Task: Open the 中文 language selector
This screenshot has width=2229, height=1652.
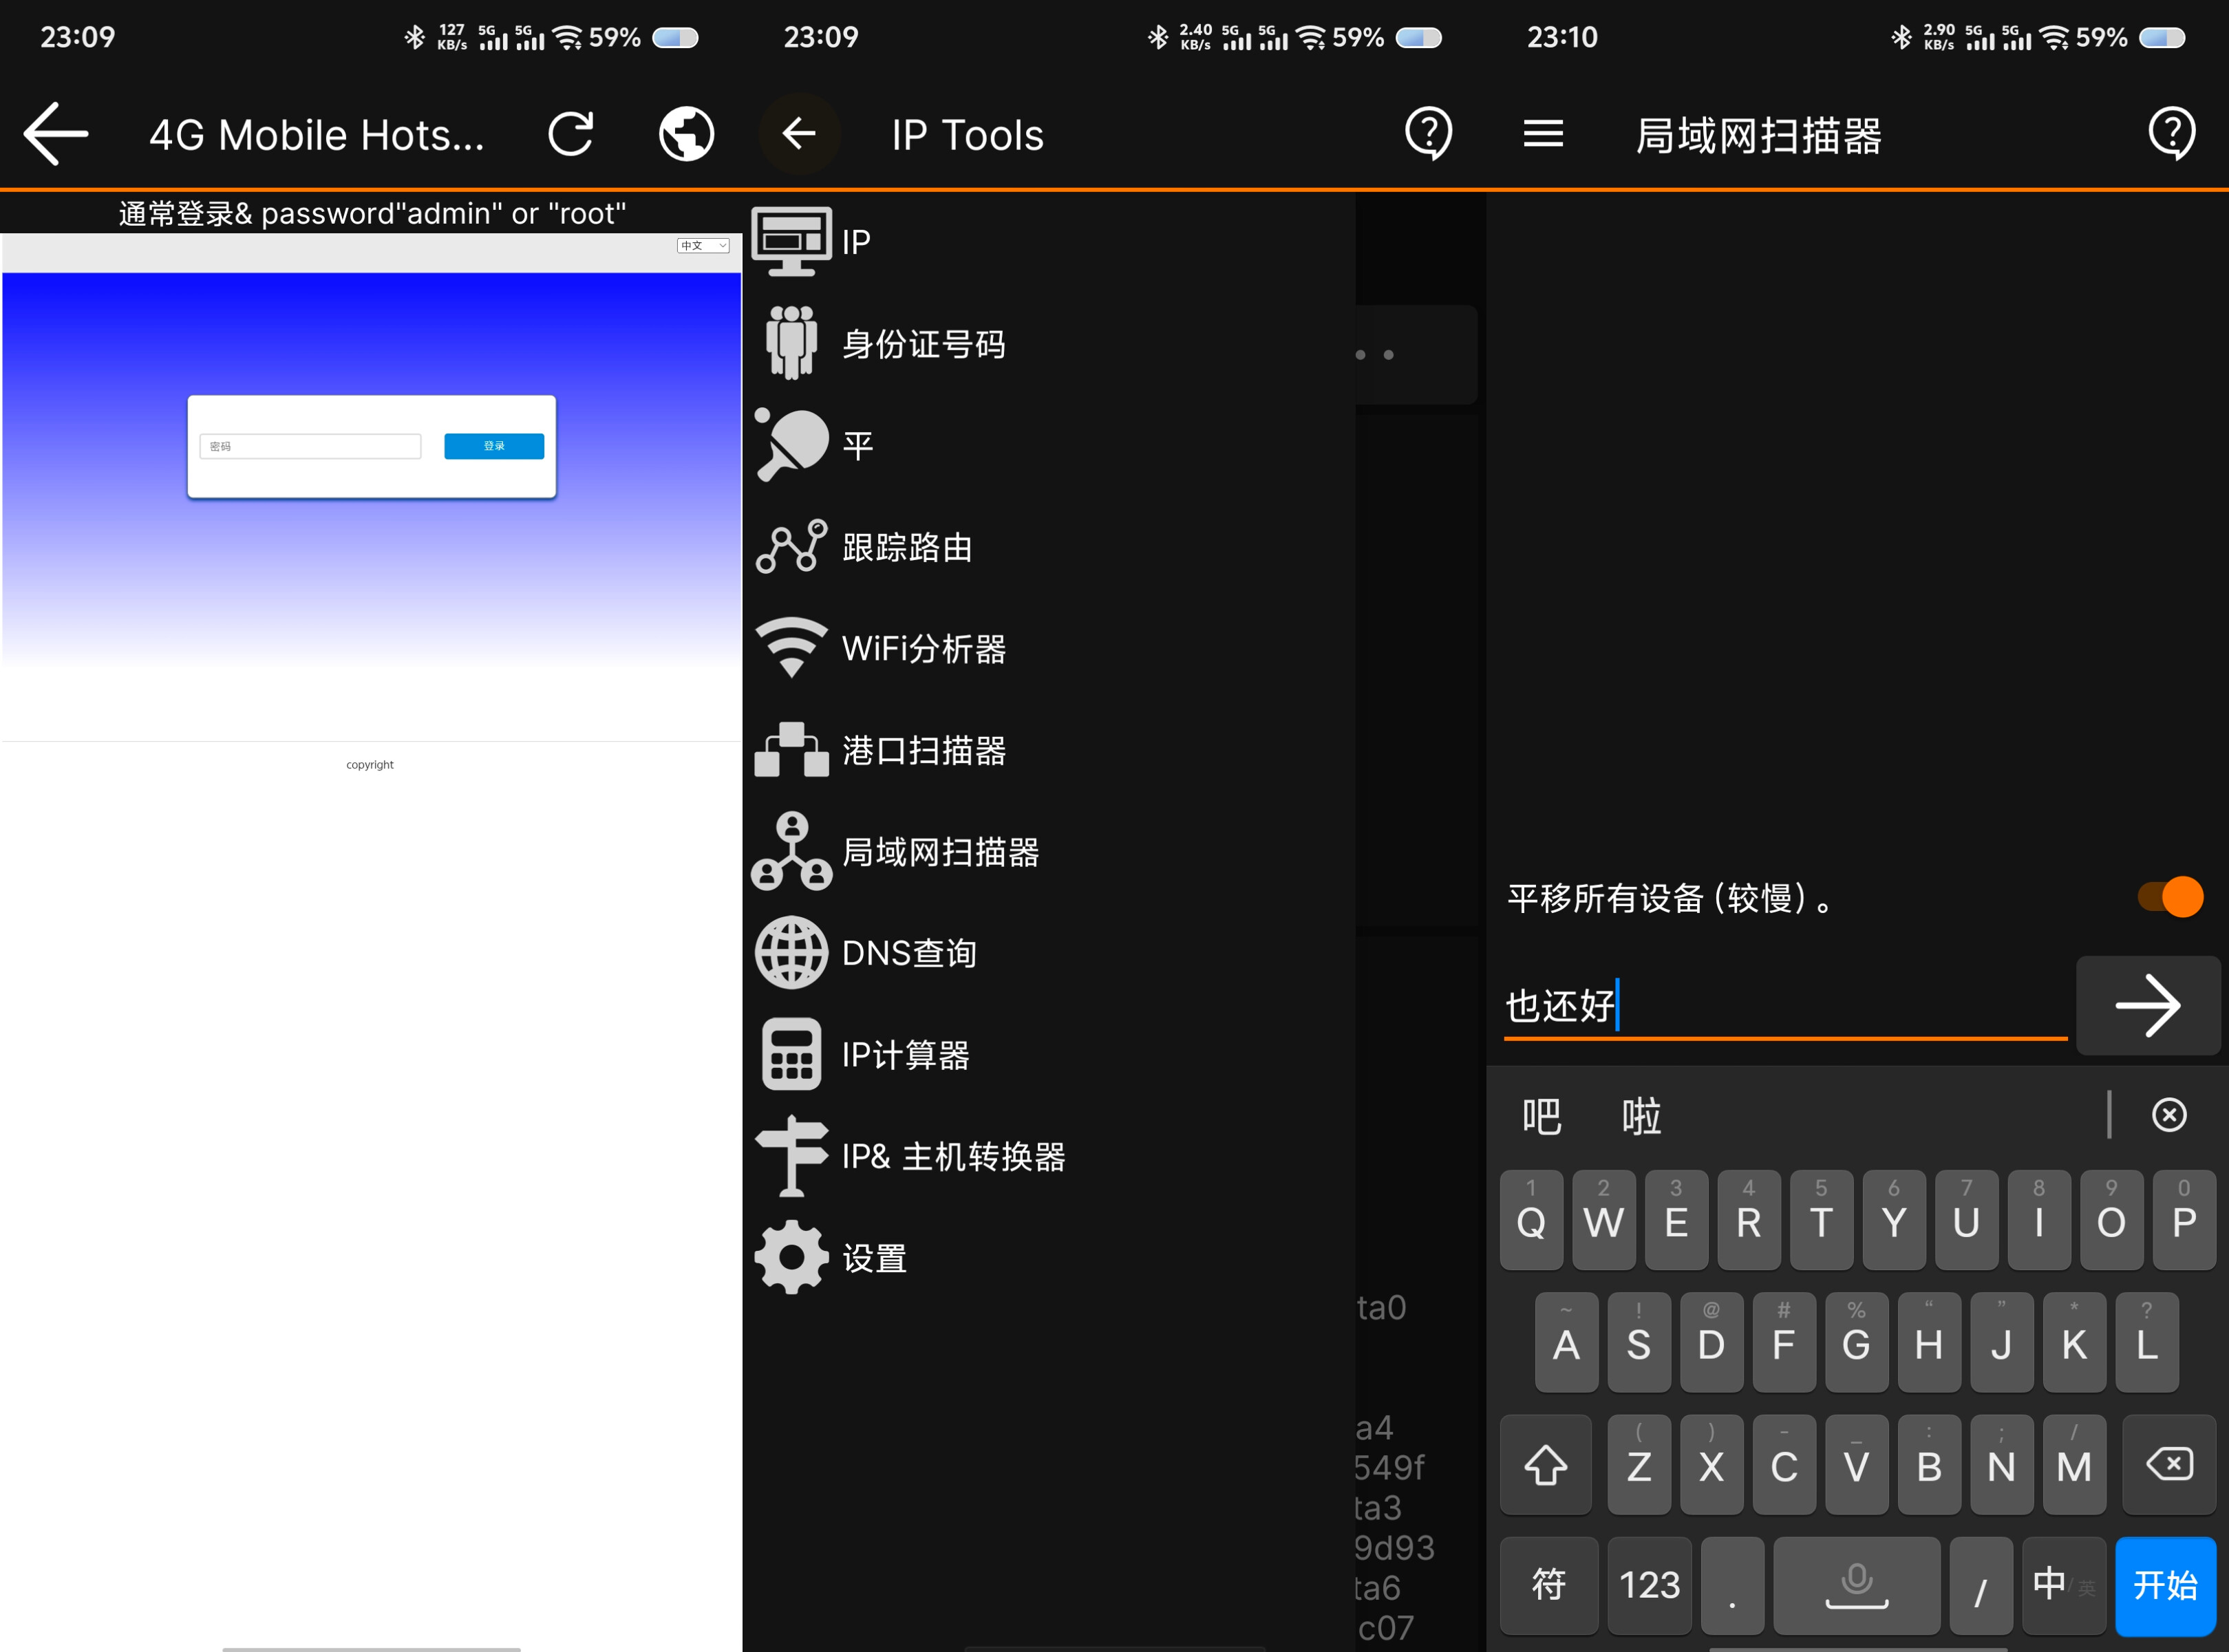Action: click(x=703, y=245)
